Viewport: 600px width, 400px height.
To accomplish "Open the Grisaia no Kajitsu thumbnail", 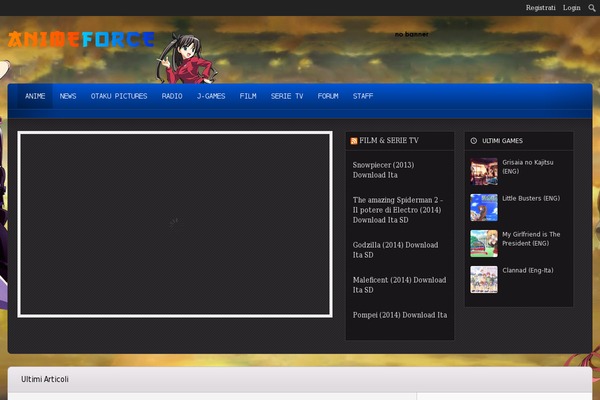I will [484, 171].
